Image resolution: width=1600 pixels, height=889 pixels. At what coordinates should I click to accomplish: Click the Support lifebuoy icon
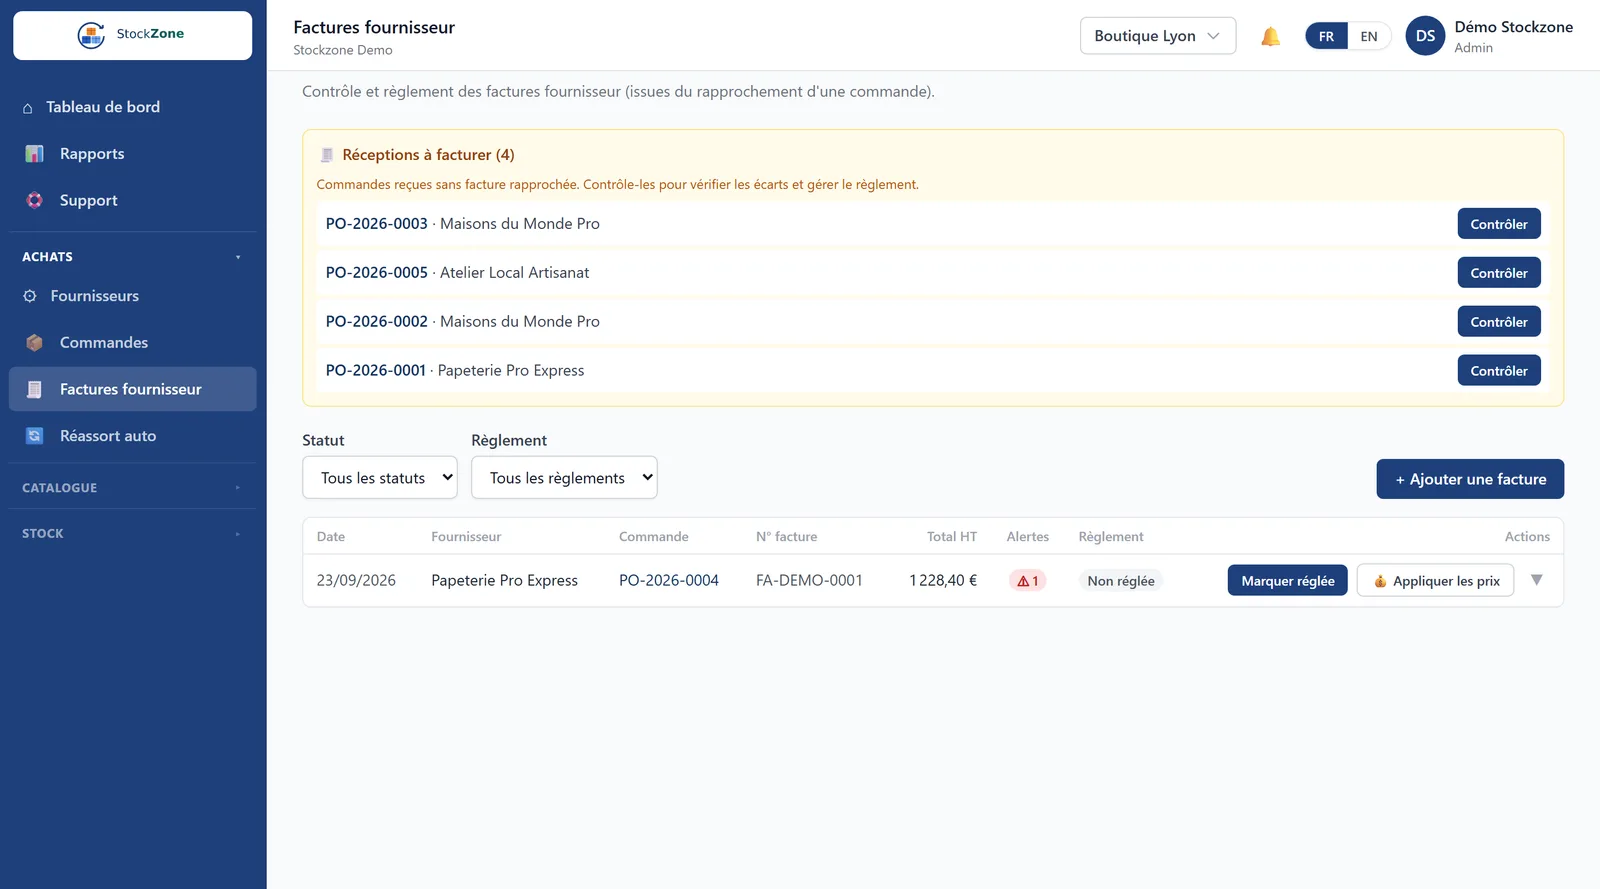(35, 200)
